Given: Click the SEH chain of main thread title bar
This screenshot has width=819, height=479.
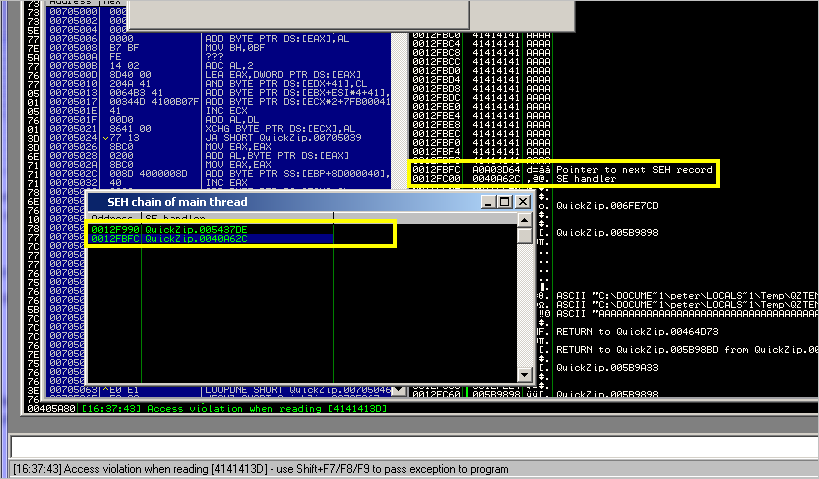Looking at the screenshot, I should [x=280, y=202].
